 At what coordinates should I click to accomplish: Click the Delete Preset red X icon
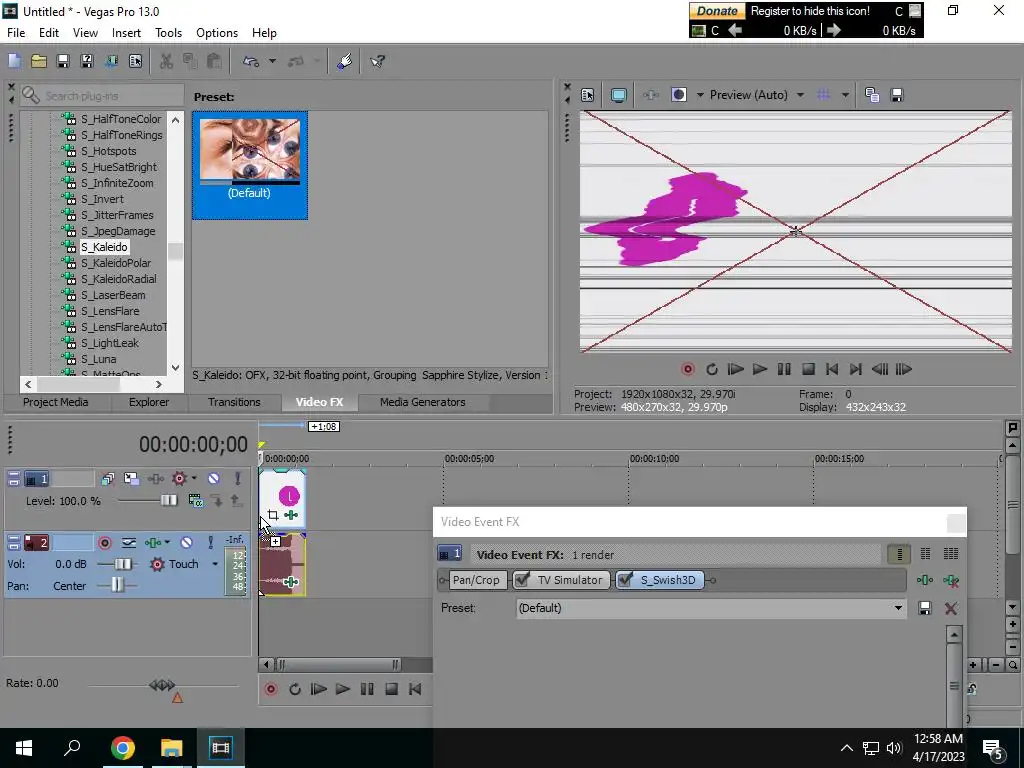coord(951,609)
